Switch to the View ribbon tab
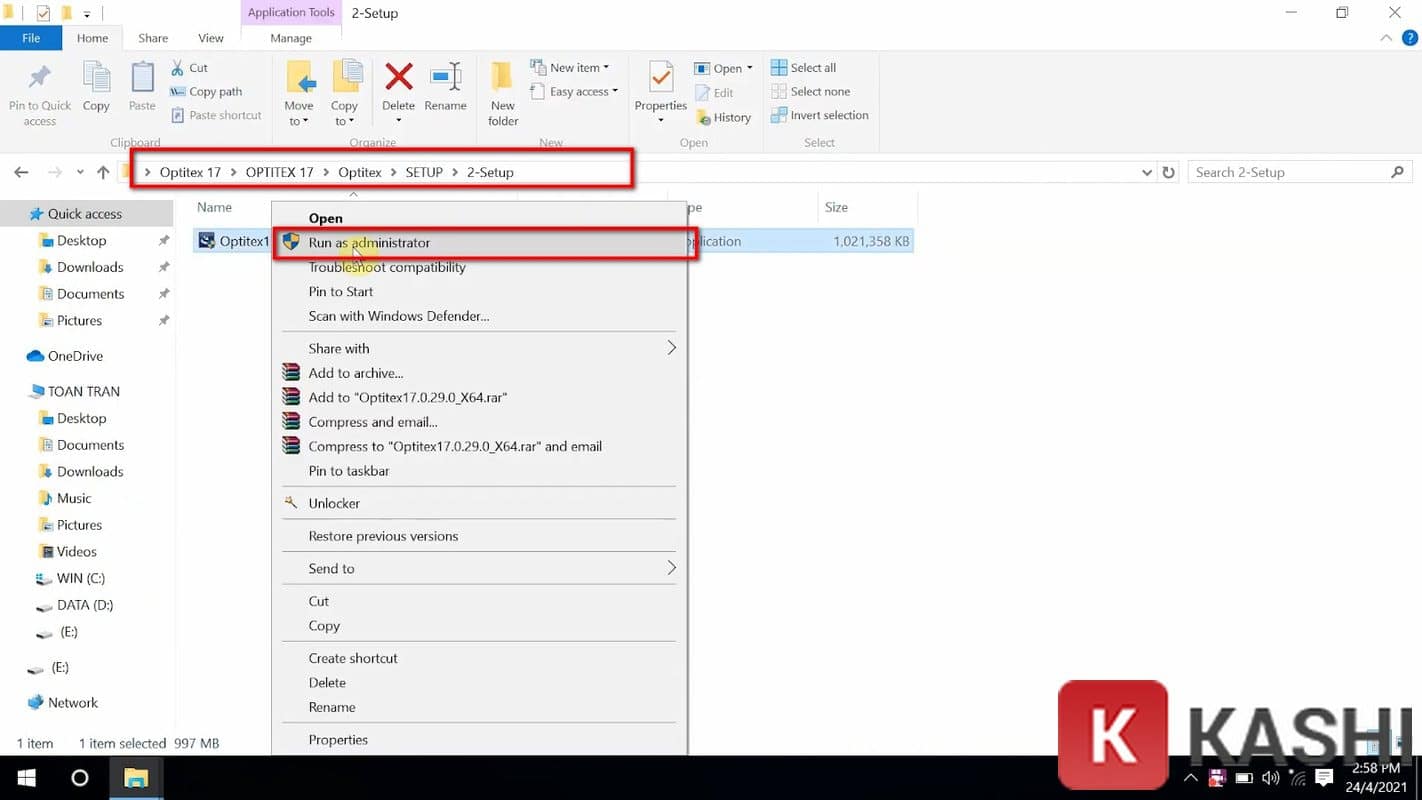This screenshot has height=800, width=1422. pos(210,37)
